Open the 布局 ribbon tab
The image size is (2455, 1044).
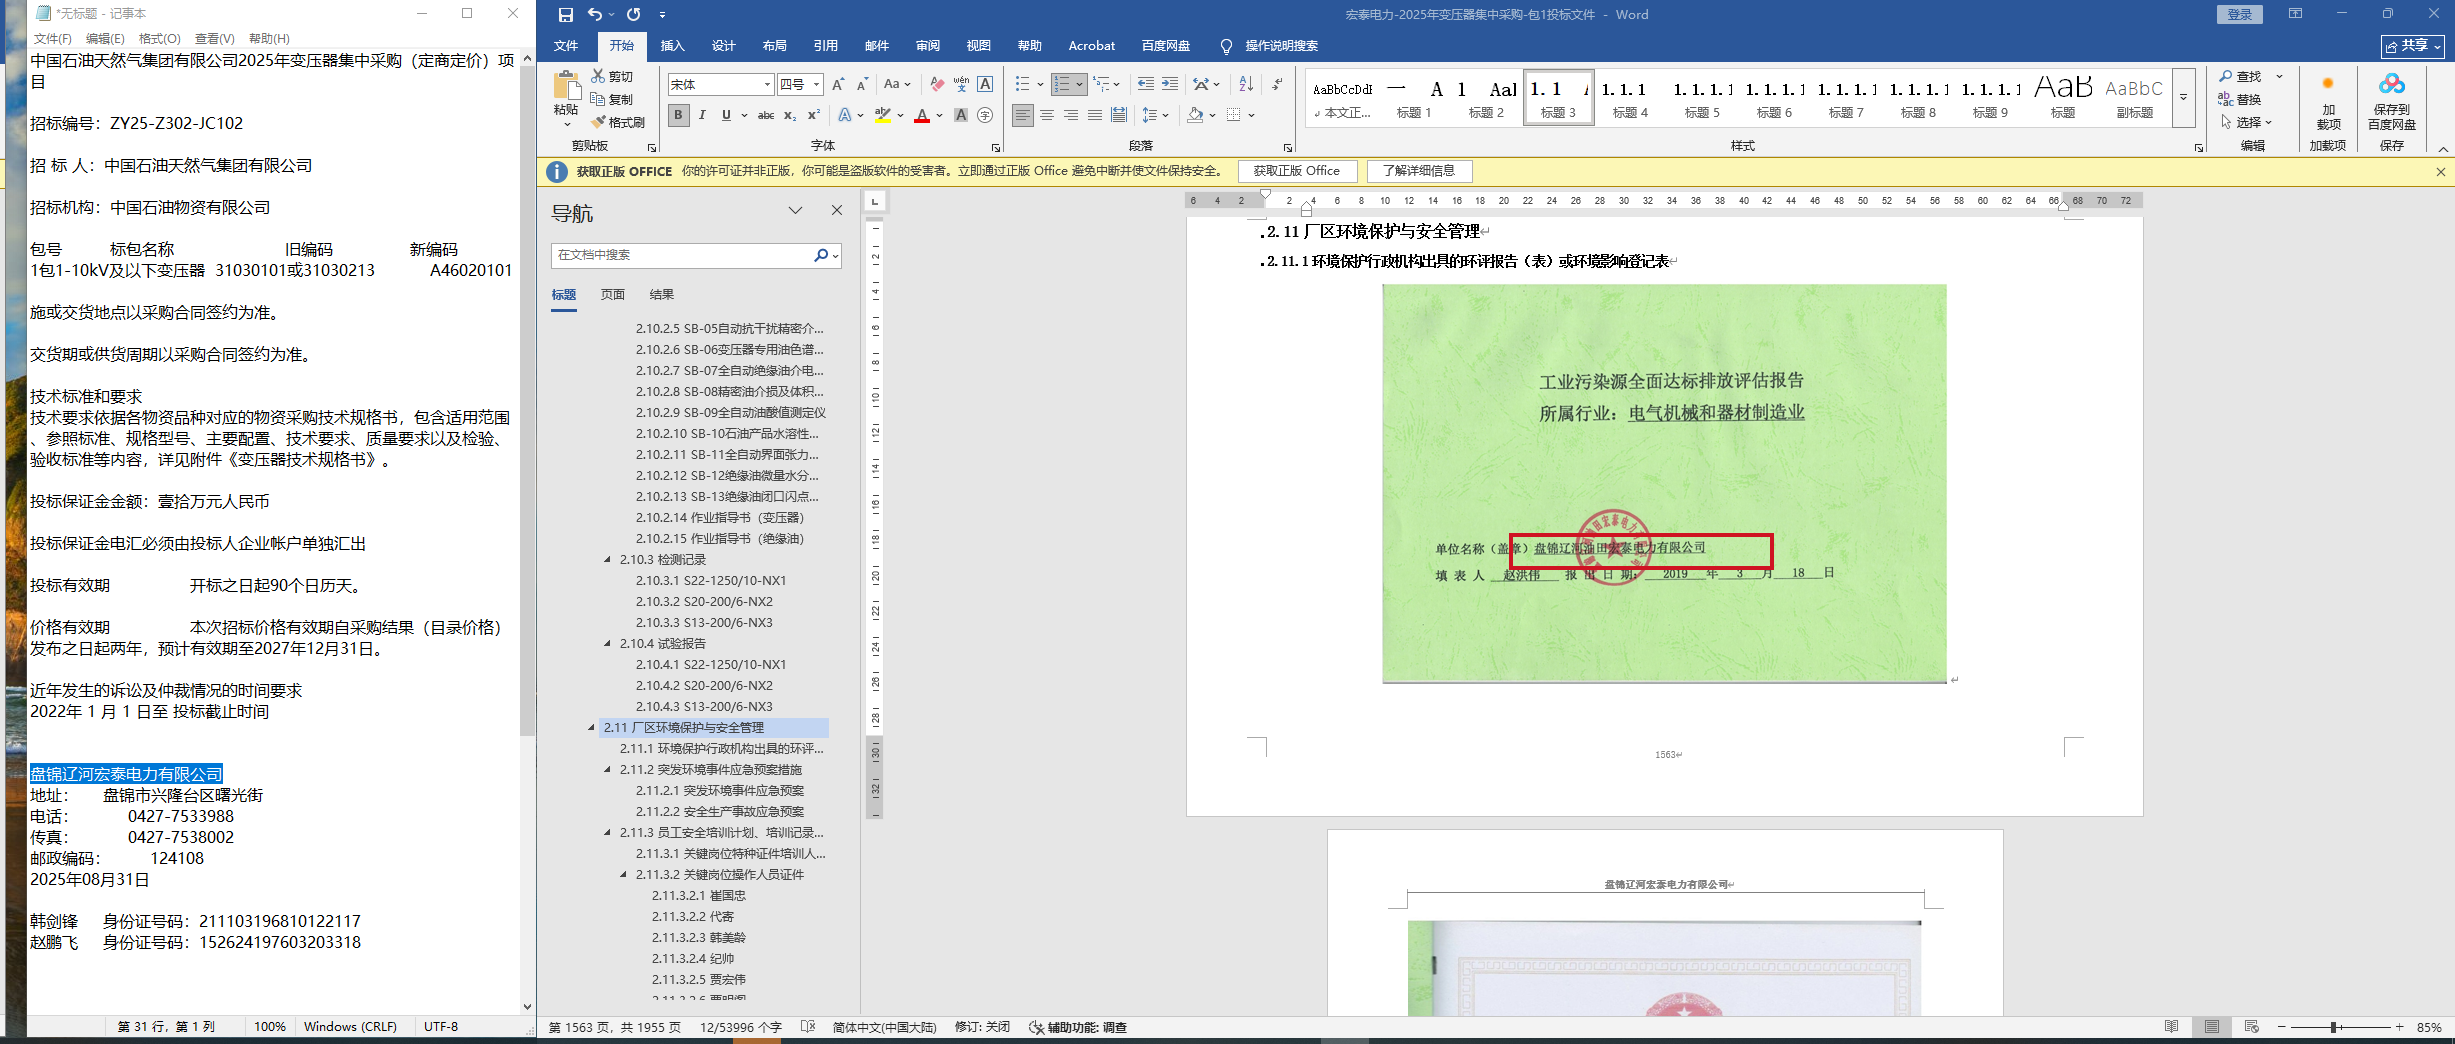774,46
